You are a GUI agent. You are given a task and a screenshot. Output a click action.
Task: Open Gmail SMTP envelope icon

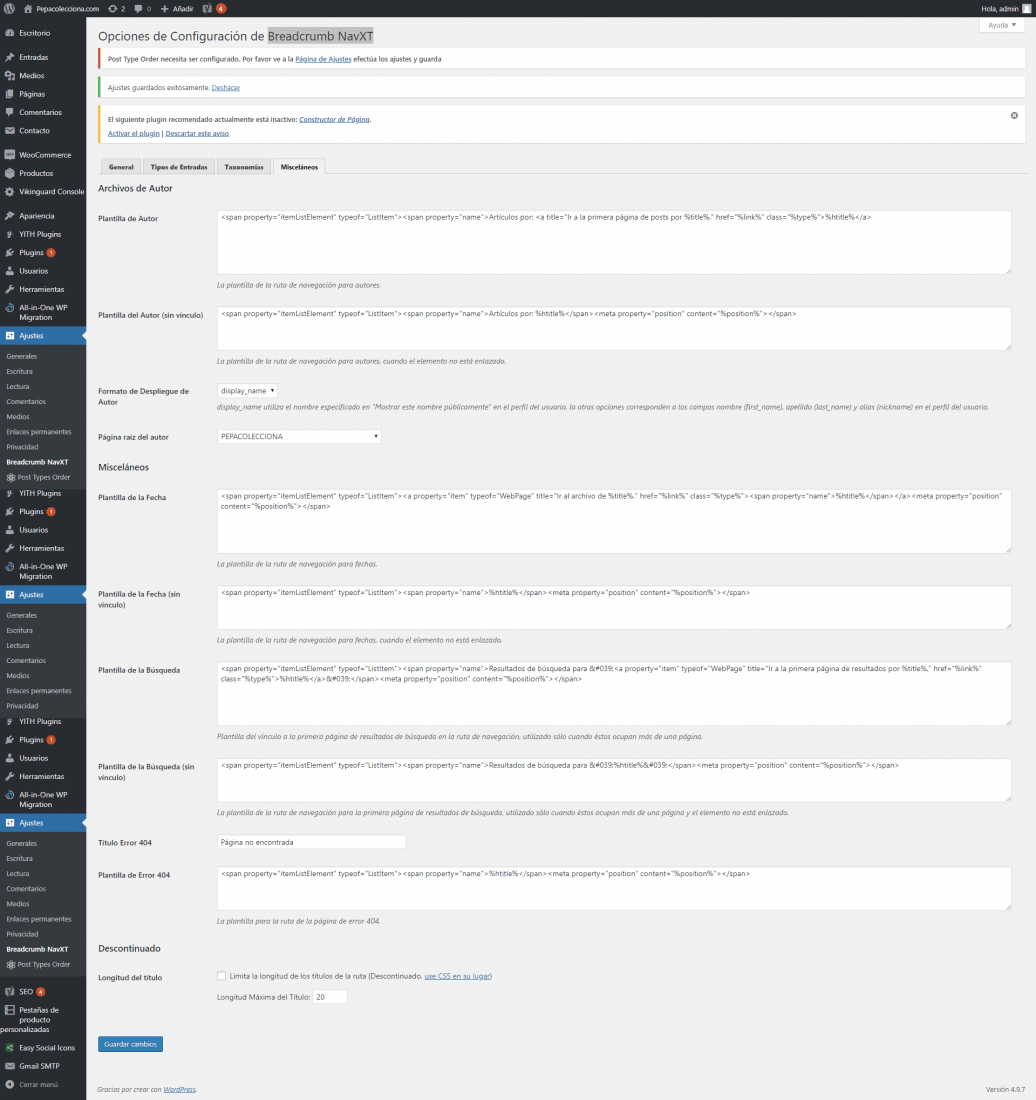pos(10,1066)
